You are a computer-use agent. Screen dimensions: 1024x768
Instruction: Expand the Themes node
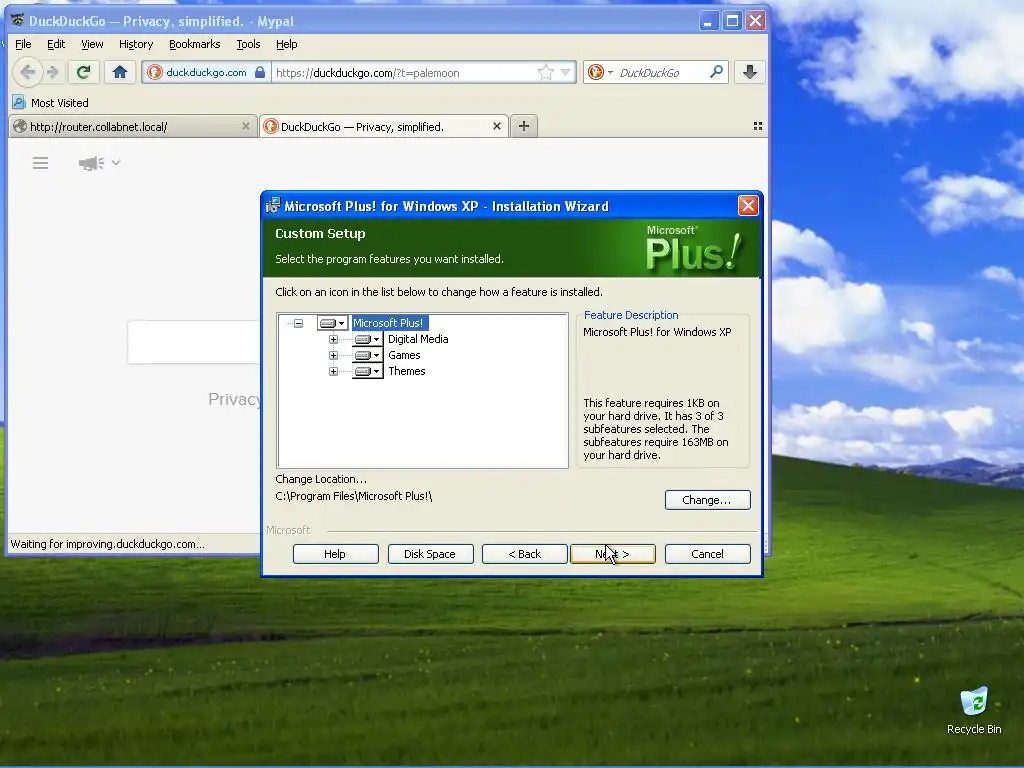[x=333, y=372]
